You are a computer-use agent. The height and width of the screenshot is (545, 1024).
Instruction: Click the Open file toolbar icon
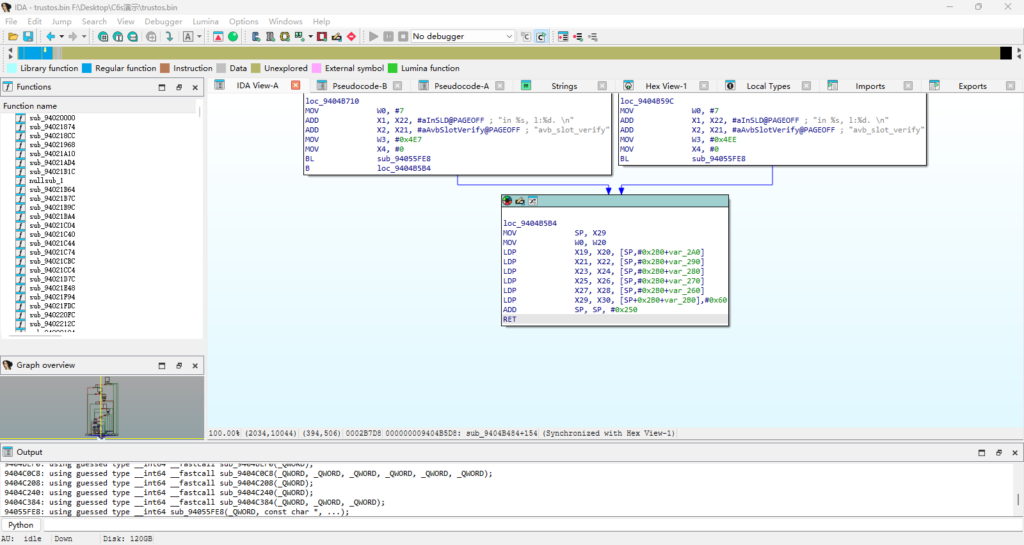pyautogui.click(x=13, y=37)
